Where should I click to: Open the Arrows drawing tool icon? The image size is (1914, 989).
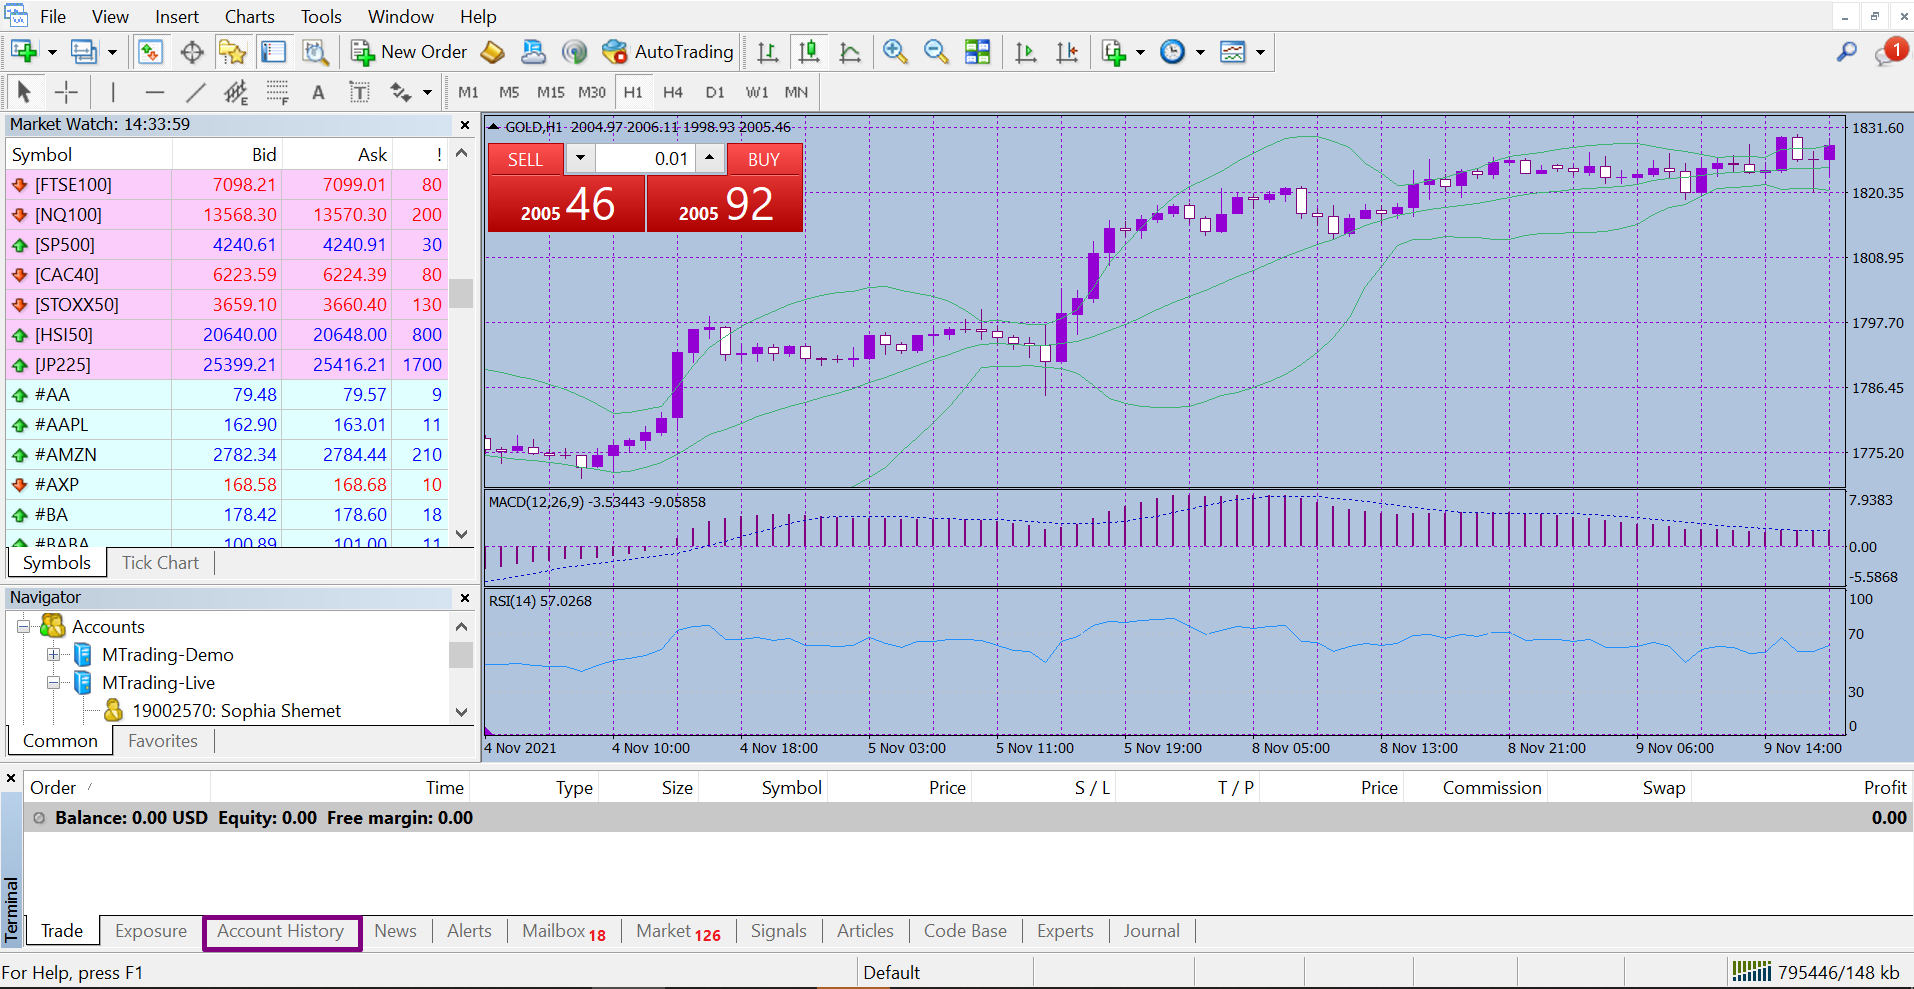click(401, 92)
